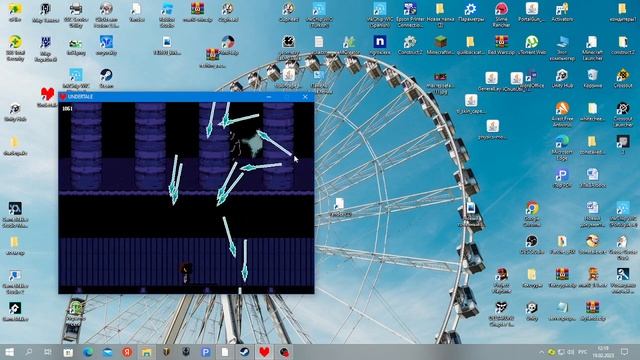Open the Windows Start menu
This screenshot has height=360, width=640.
pos(9,352)
